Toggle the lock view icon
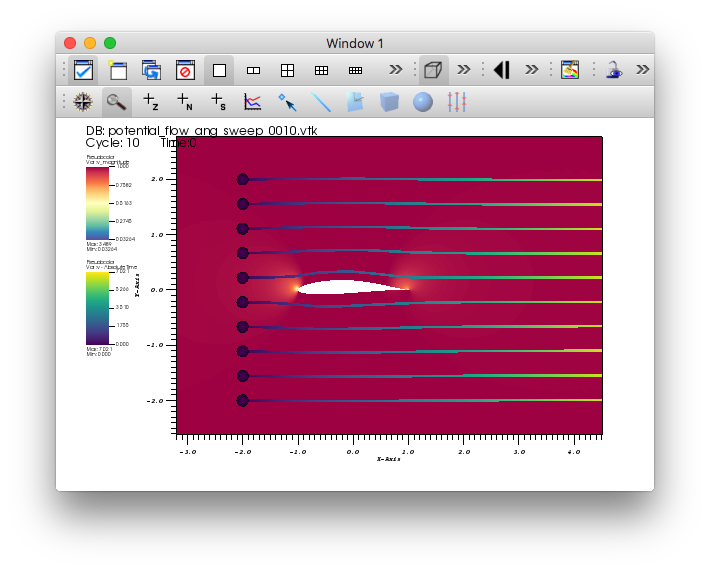The image size is (710, 571). [x=613, y=70]
